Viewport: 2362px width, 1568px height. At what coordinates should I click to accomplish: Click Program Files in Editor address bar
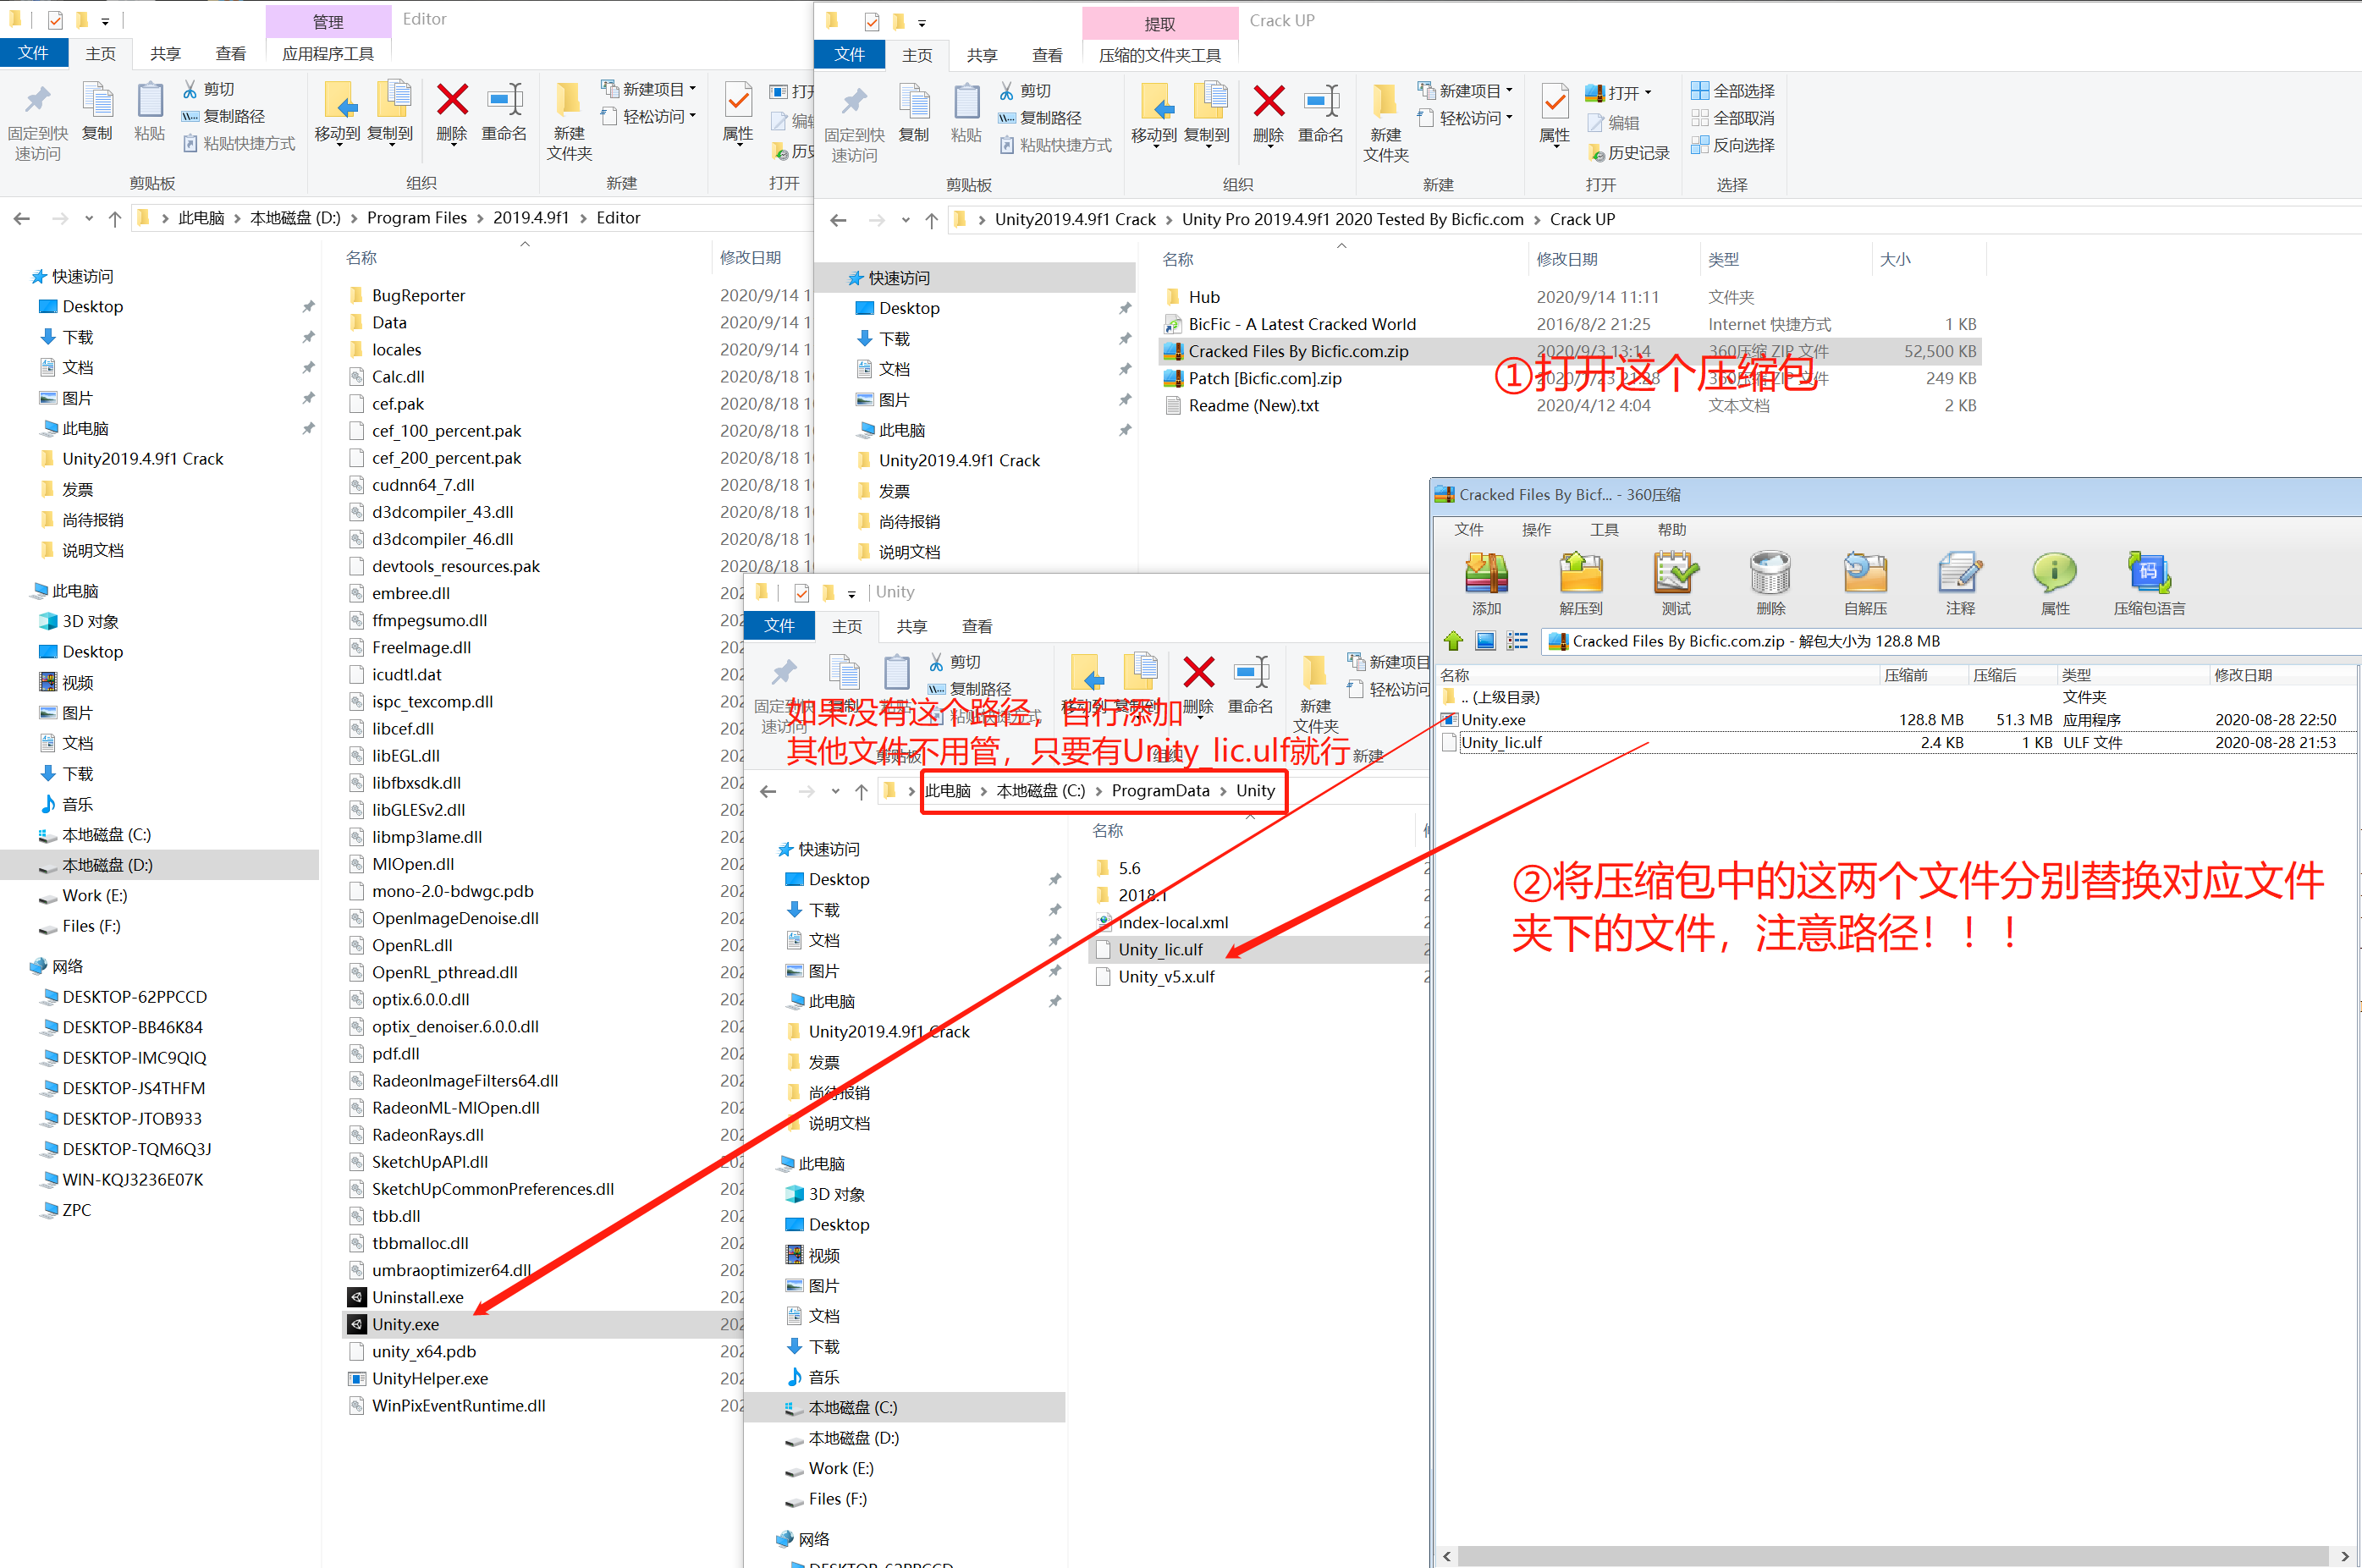pyautogui.click(x=417, y=218)
